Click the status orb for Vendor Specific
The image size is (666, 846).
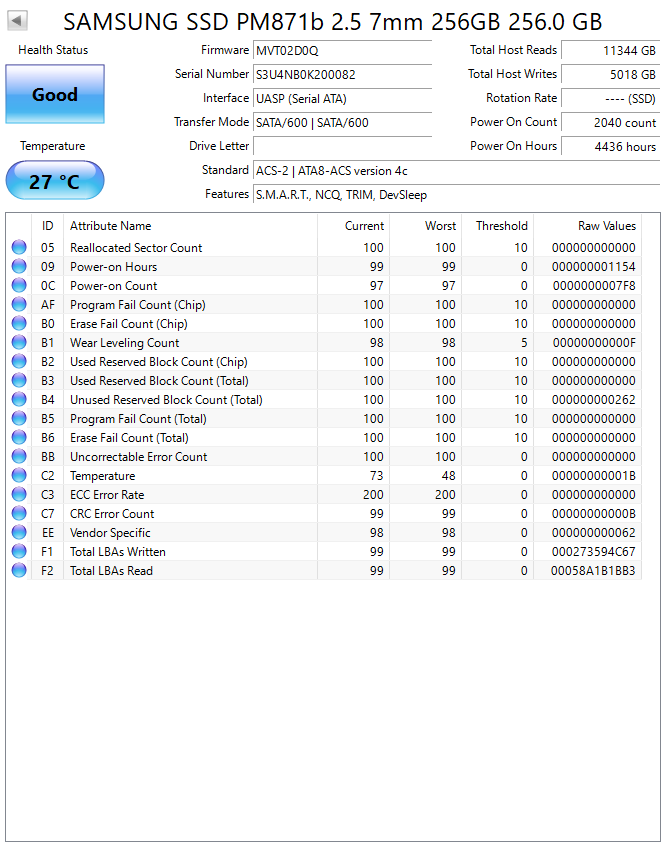19,532
